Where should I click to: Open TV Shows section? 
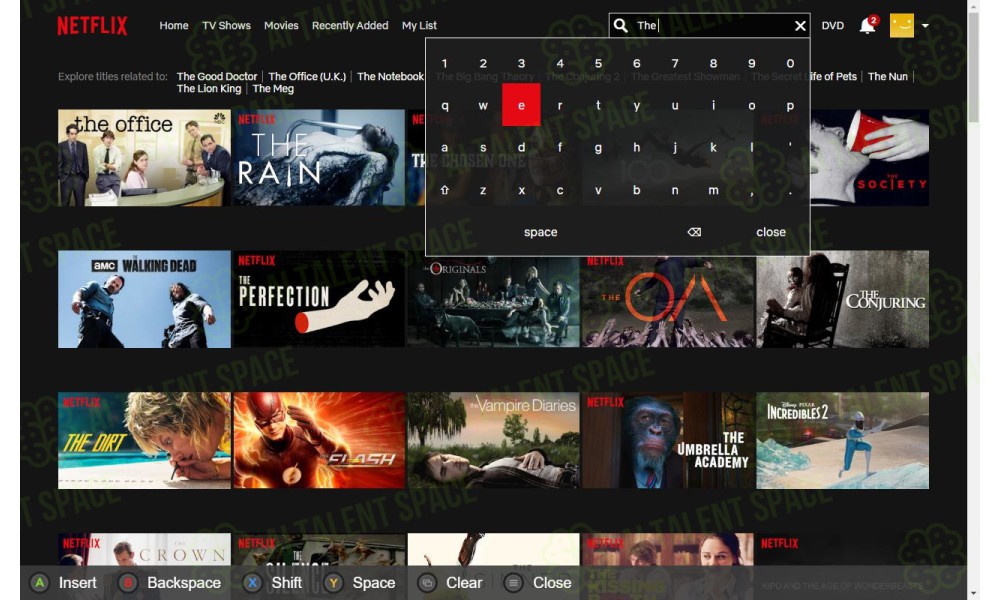tap(226, 26)
